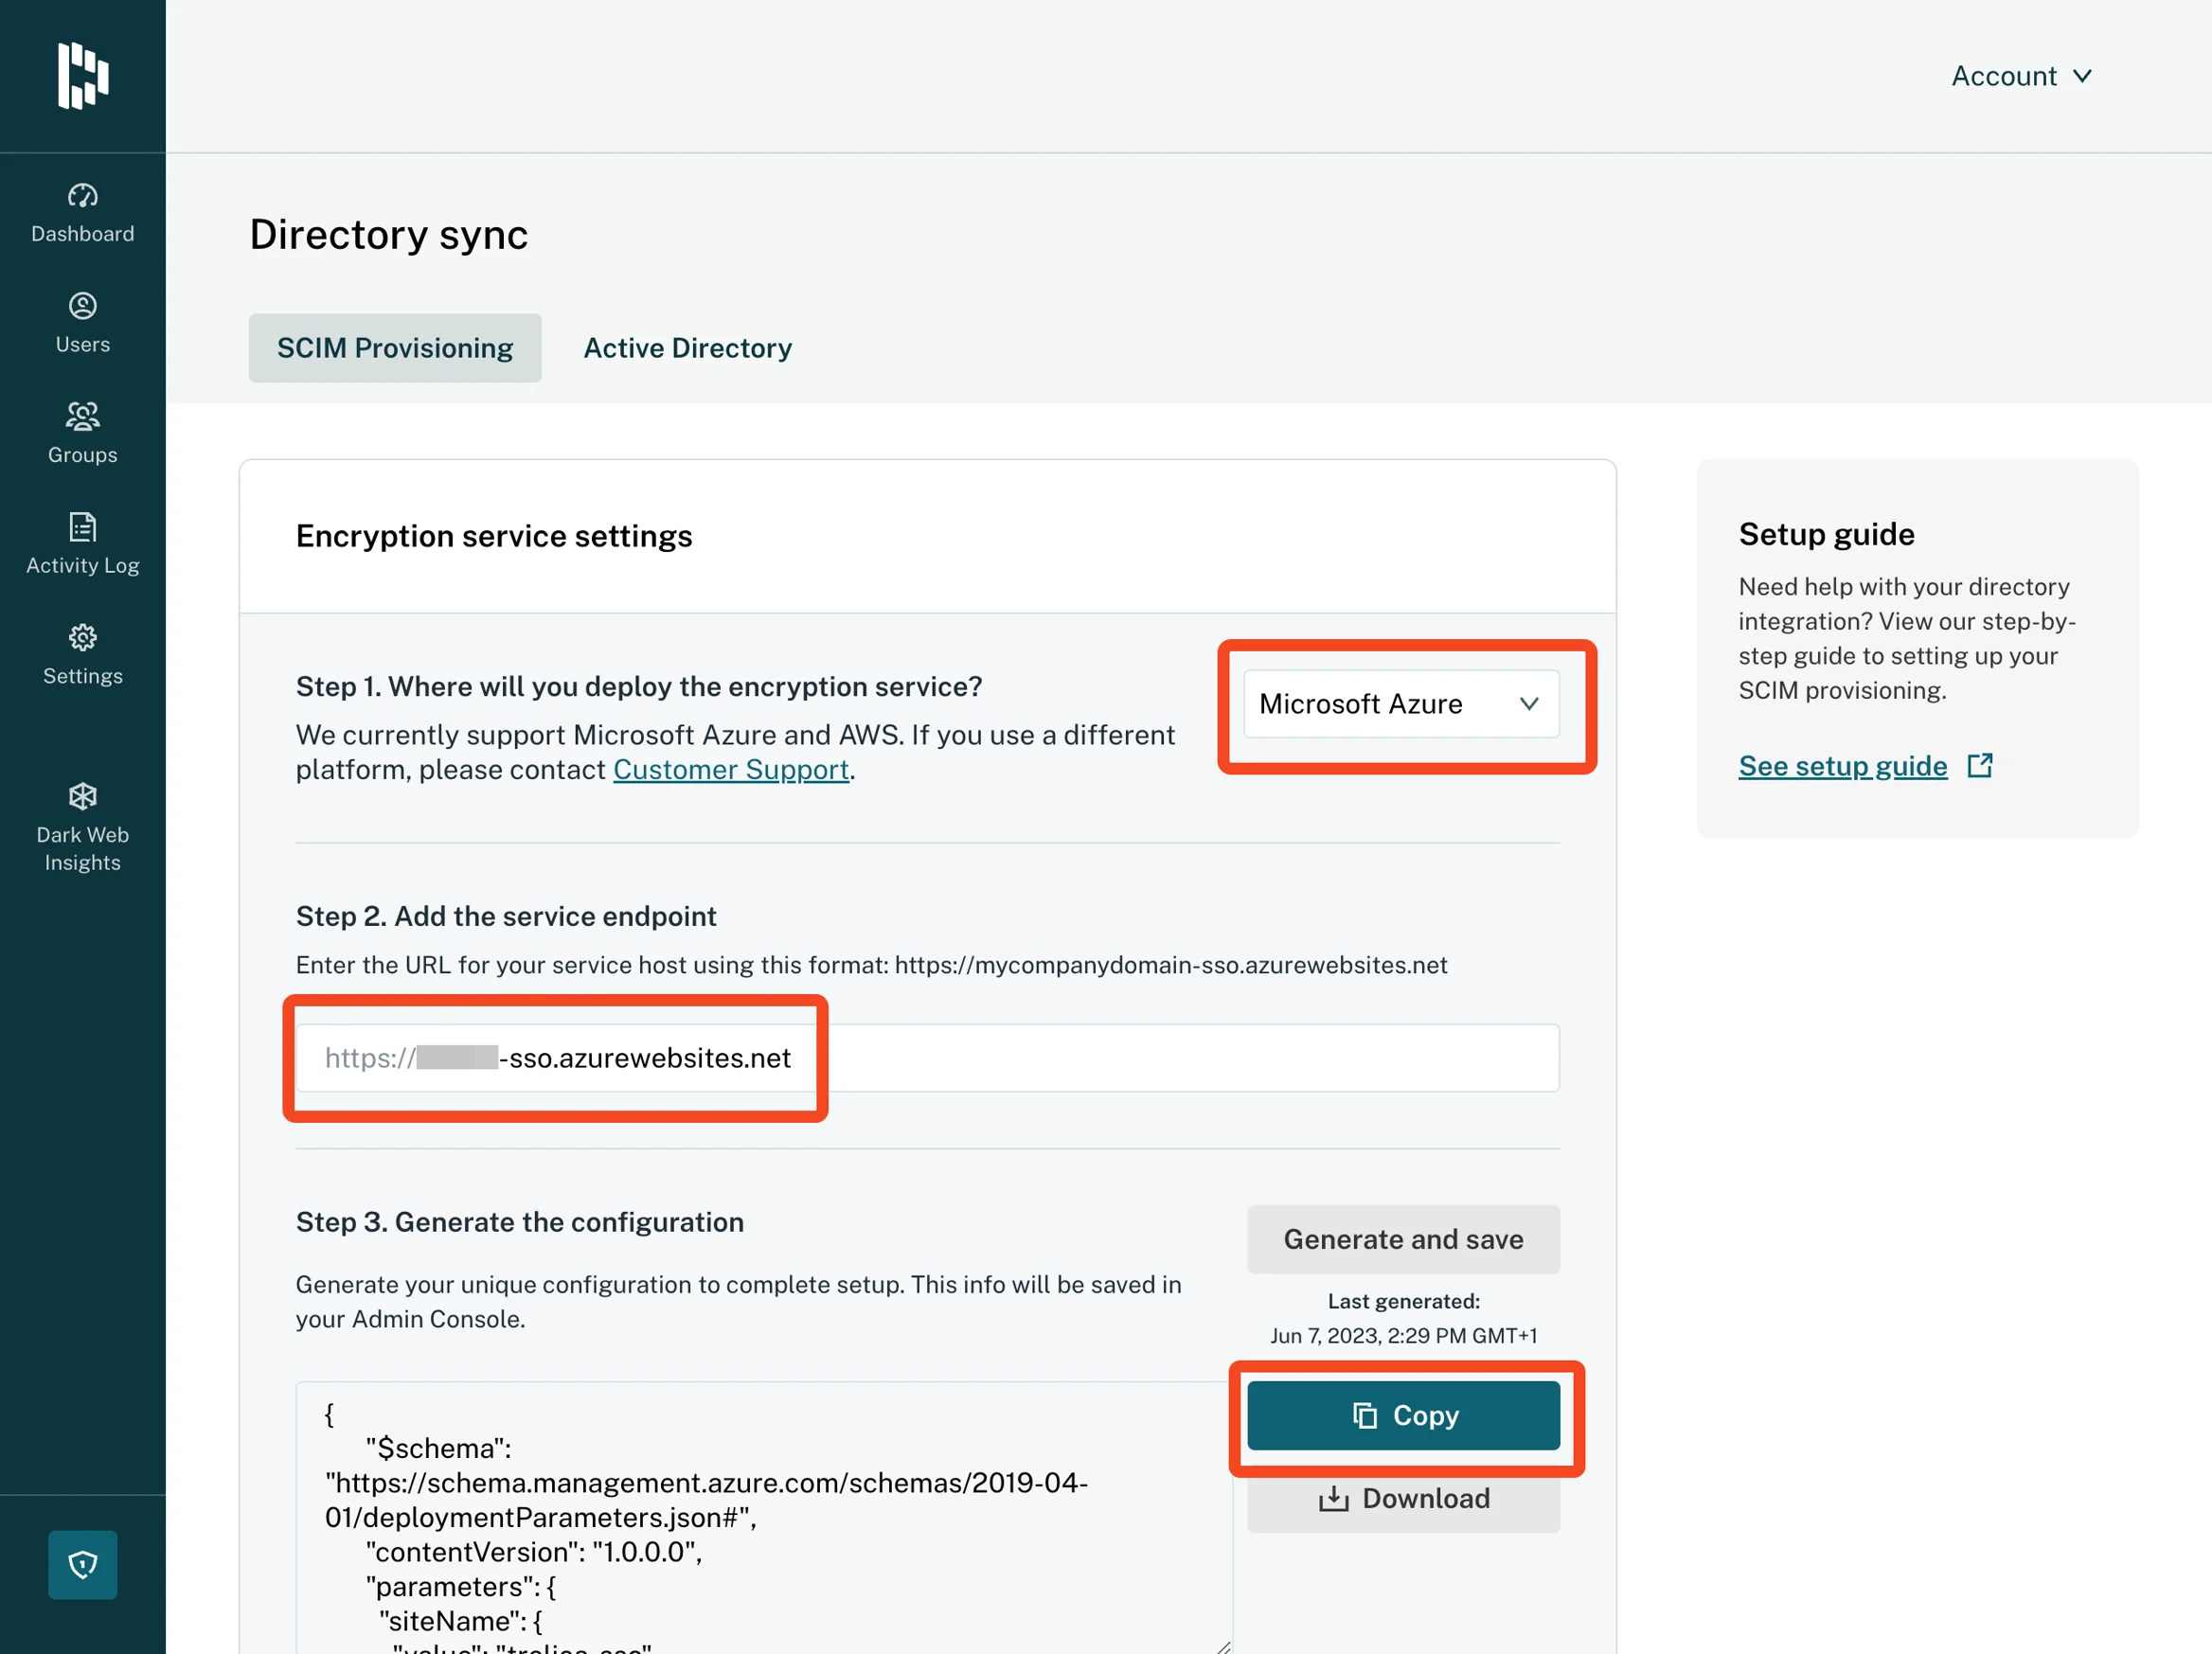Click the configuration textarea resize handle
The width and height of the screenshot is (2212, 1654).
pyautogui.click(x=1223, y=1645)
